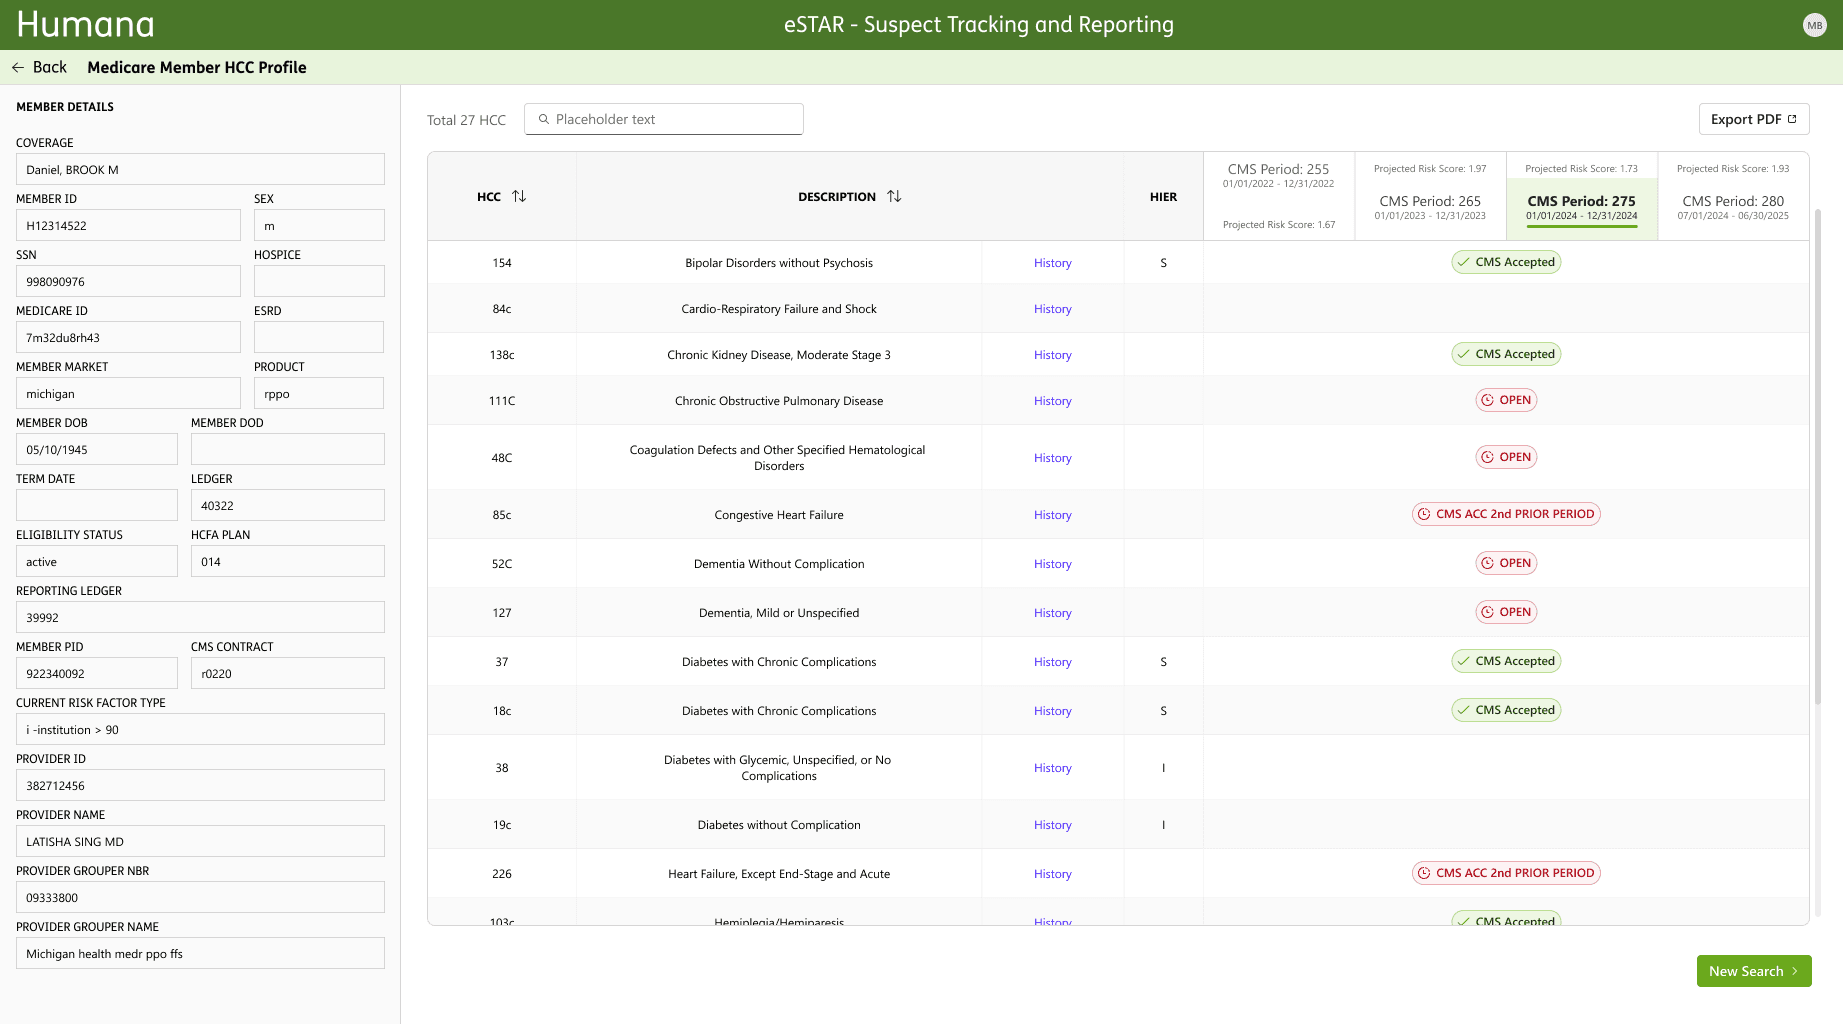Viewport: 1843px width, 1024px height.
Task: Open History for Chronic Kidney Disease row
Action: click(x=1052, y=355)
